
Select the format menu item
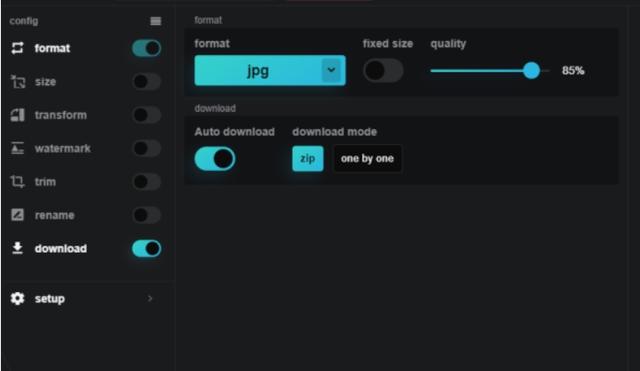(85, 48)
